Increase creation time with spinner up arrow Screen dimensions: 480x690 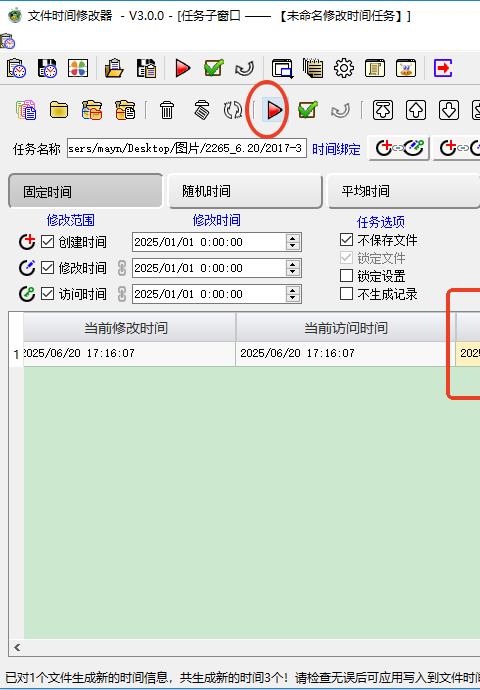click(293, 238)
